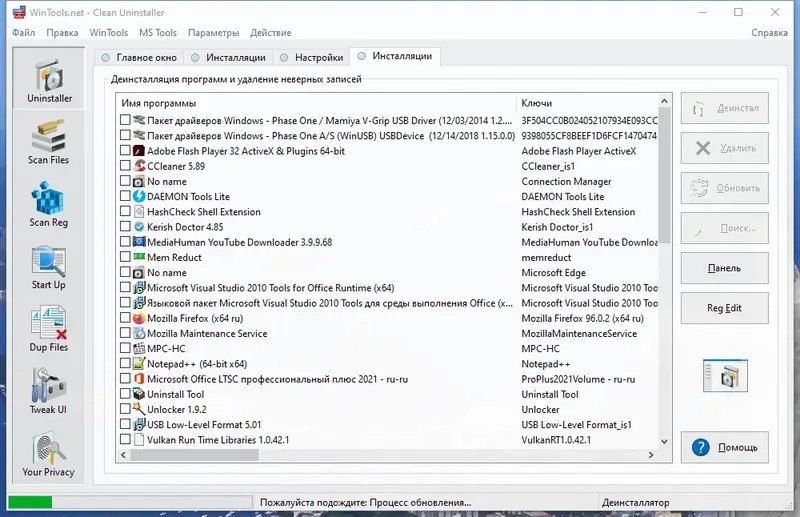Click the Microsoft Office LTSC icon

pos(139,379)
